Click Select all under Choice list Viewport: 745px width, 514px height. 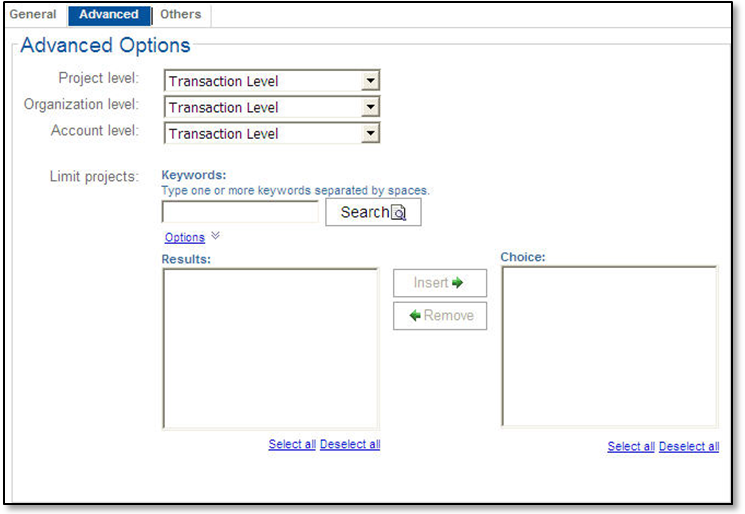631,447
